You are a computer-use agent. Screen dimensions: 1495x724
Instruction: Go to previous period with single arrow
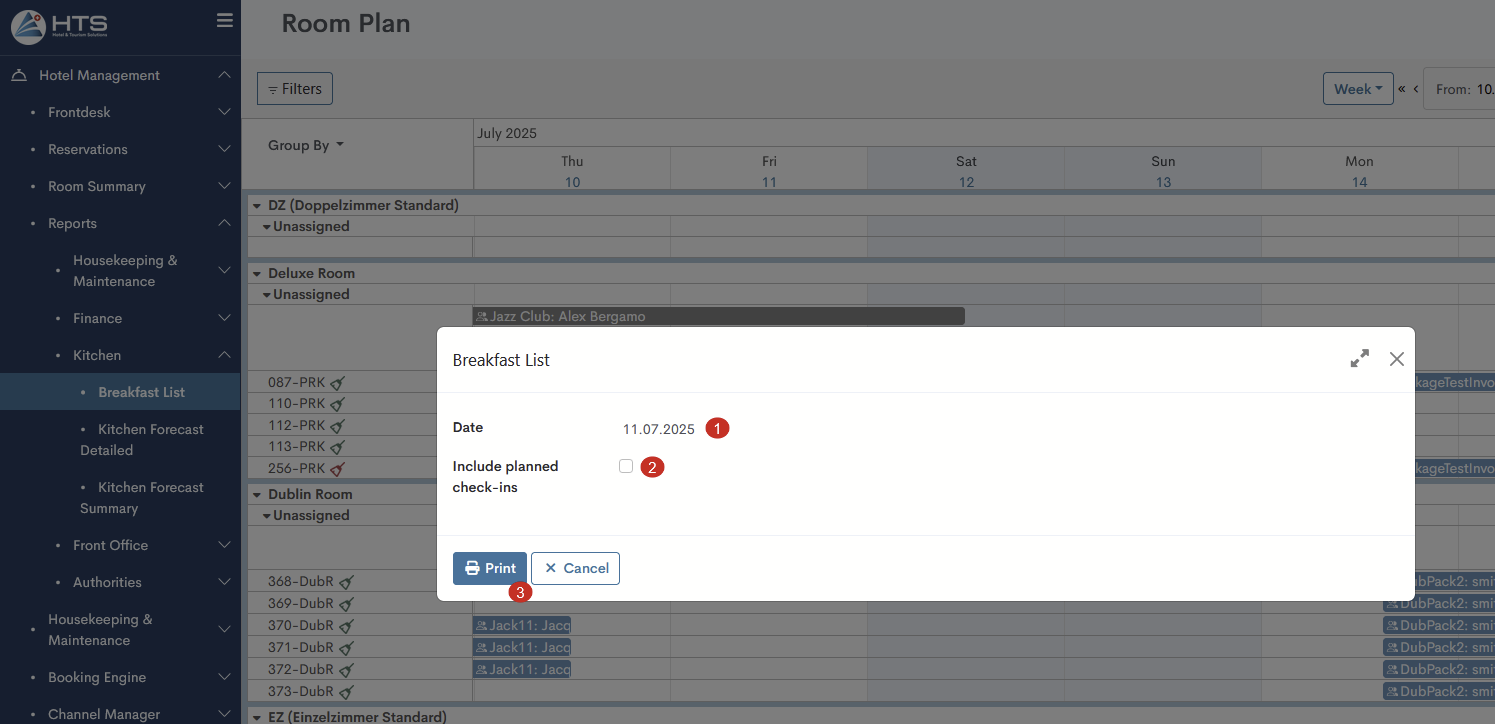click(x=1416, y=89)
